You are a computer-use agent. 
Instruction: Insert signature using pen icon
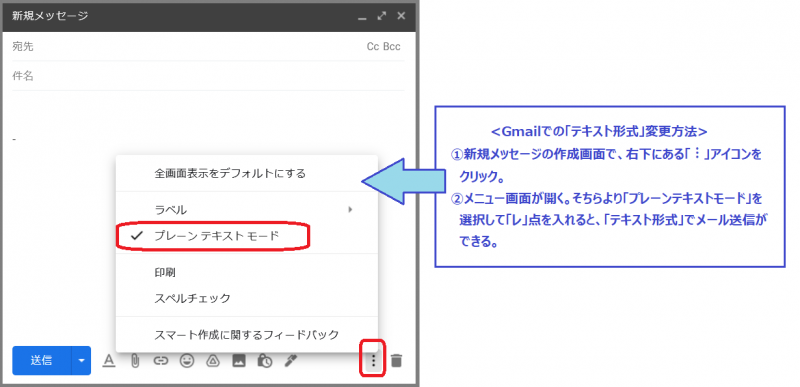(x=291, y=361)
